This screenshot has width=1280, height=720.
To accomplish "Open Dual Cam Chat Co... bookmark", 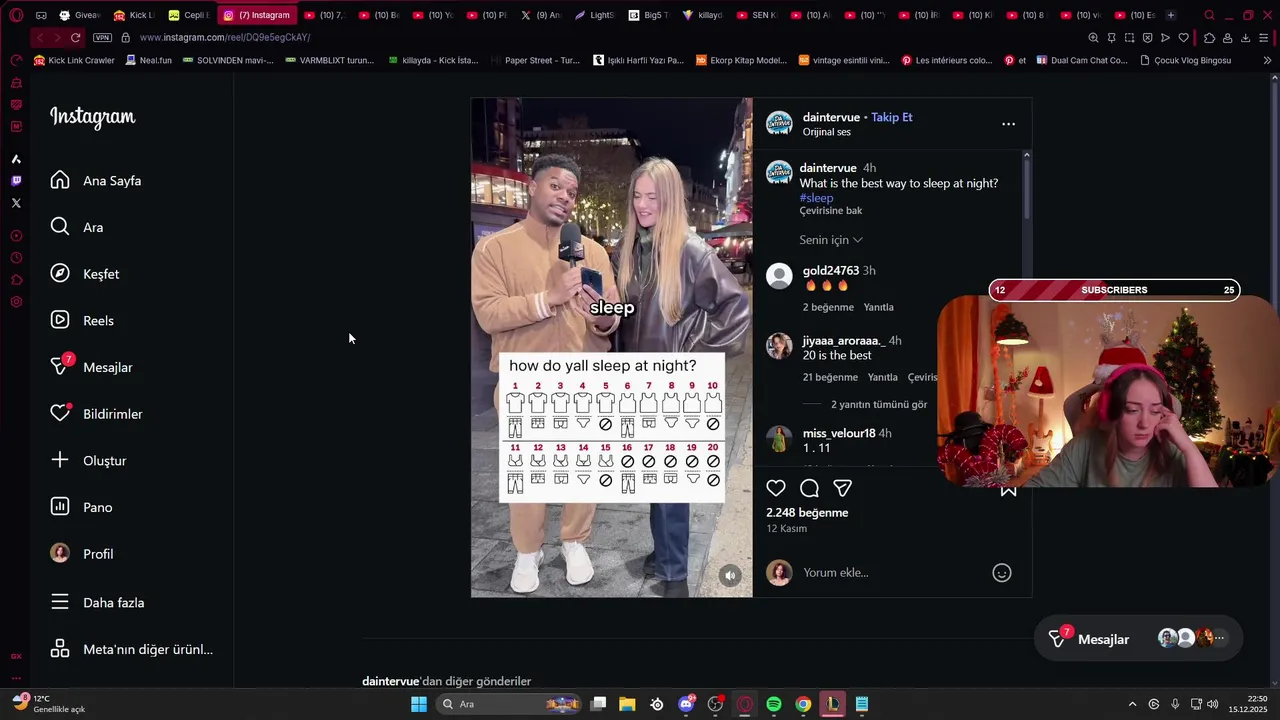I will 1082,60.
